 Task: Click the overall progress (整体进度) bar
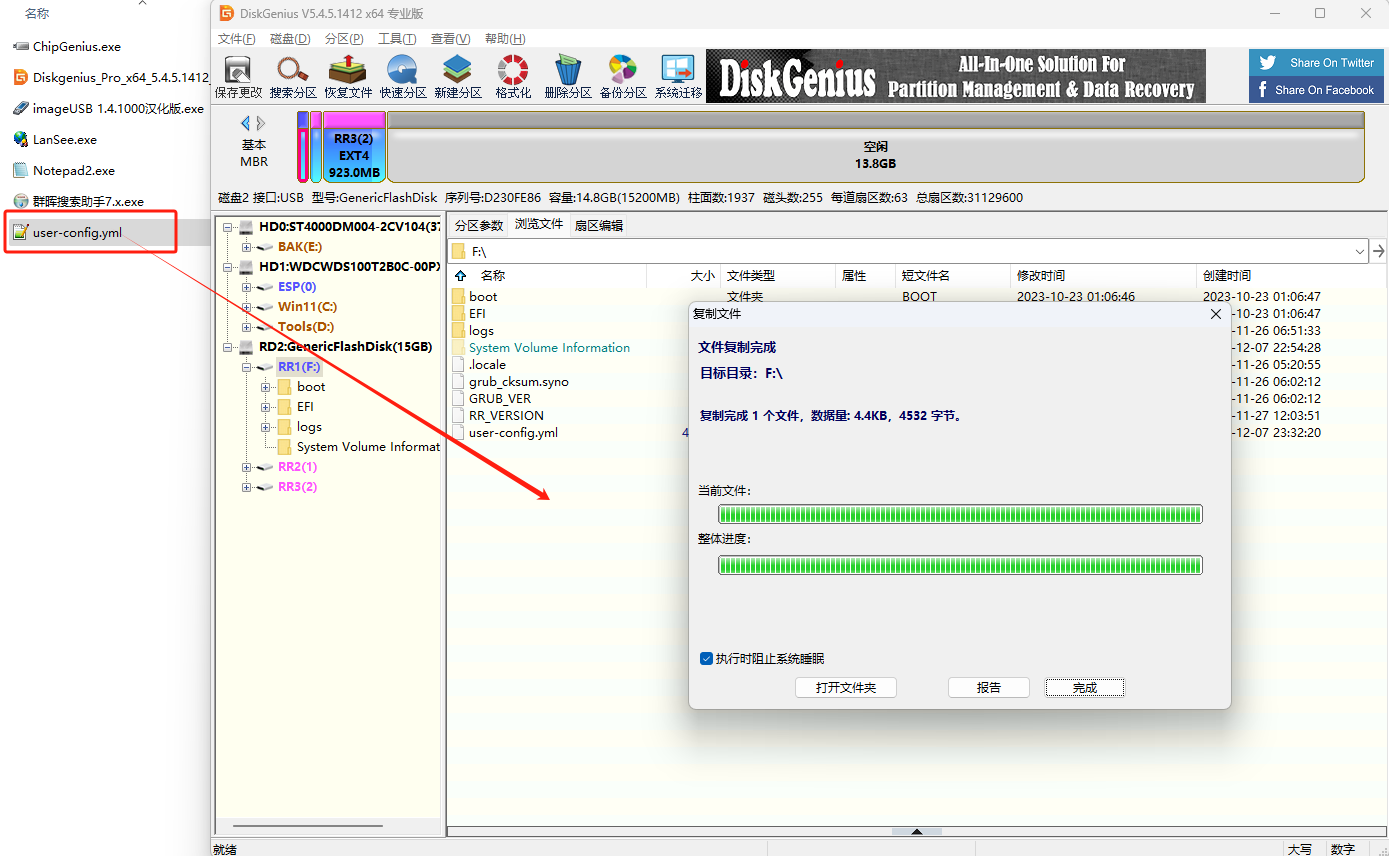[x=960, y=565]
